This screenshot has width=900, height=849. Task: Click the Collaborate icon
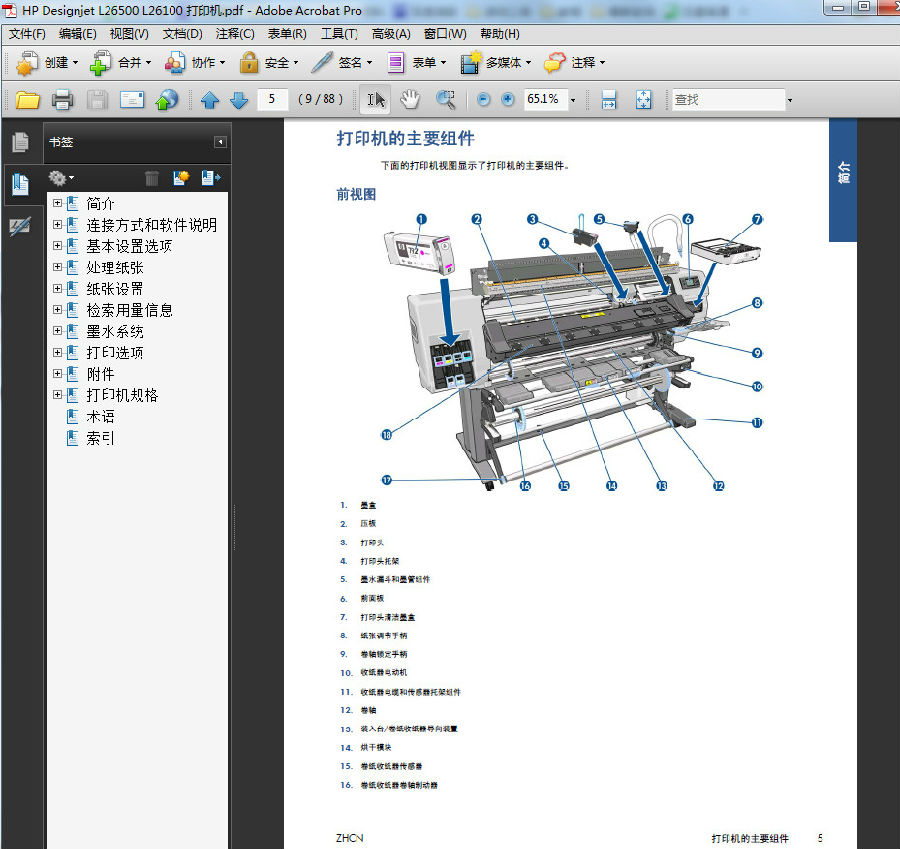pos(174,63)
